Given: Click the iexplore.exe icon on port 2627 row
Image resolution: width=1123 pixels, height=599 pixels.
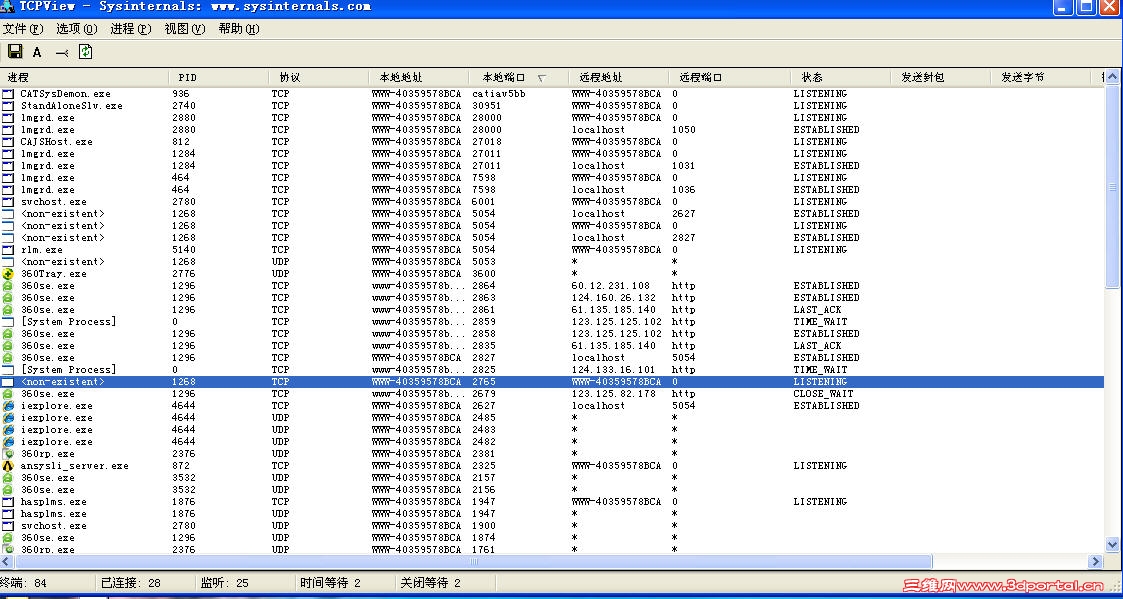Looking at the screenshot, I should [x=8, y=406].
